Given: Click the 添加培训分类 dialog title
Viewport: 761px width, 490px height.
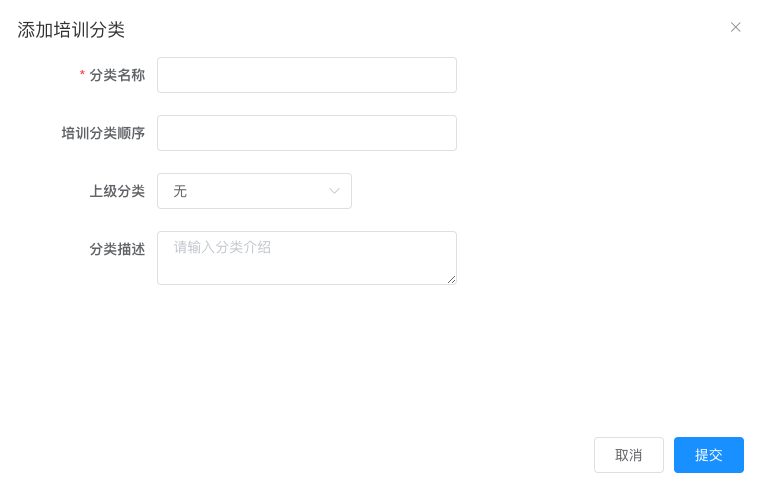Looking at the screenshot, I should tap(71, 30).
